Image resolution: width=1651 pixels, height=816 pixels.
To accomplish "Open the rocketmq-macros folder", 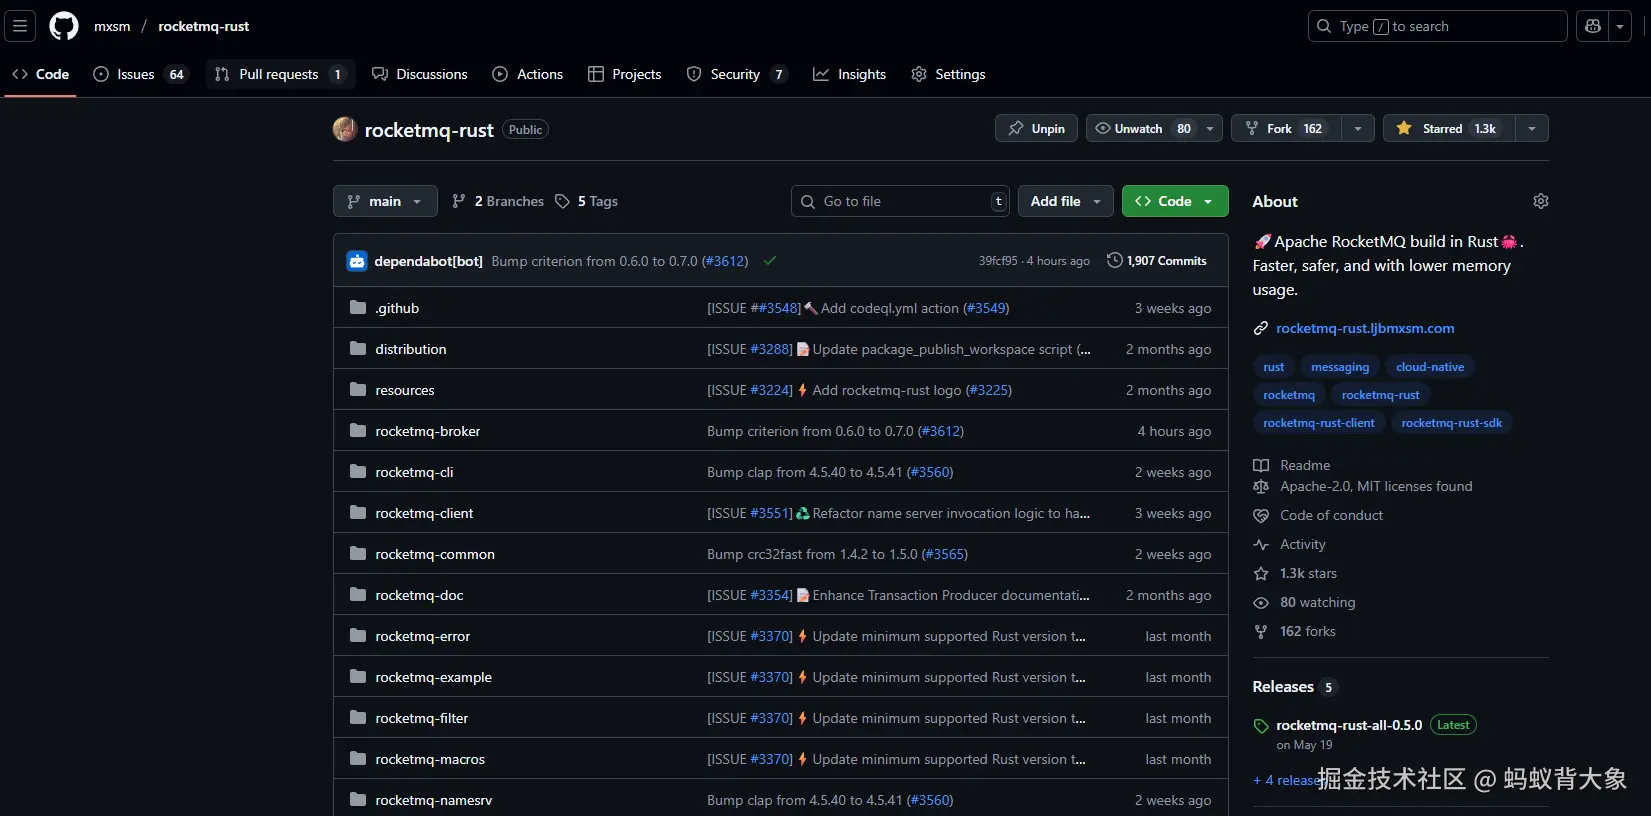I will click(430, 759).
